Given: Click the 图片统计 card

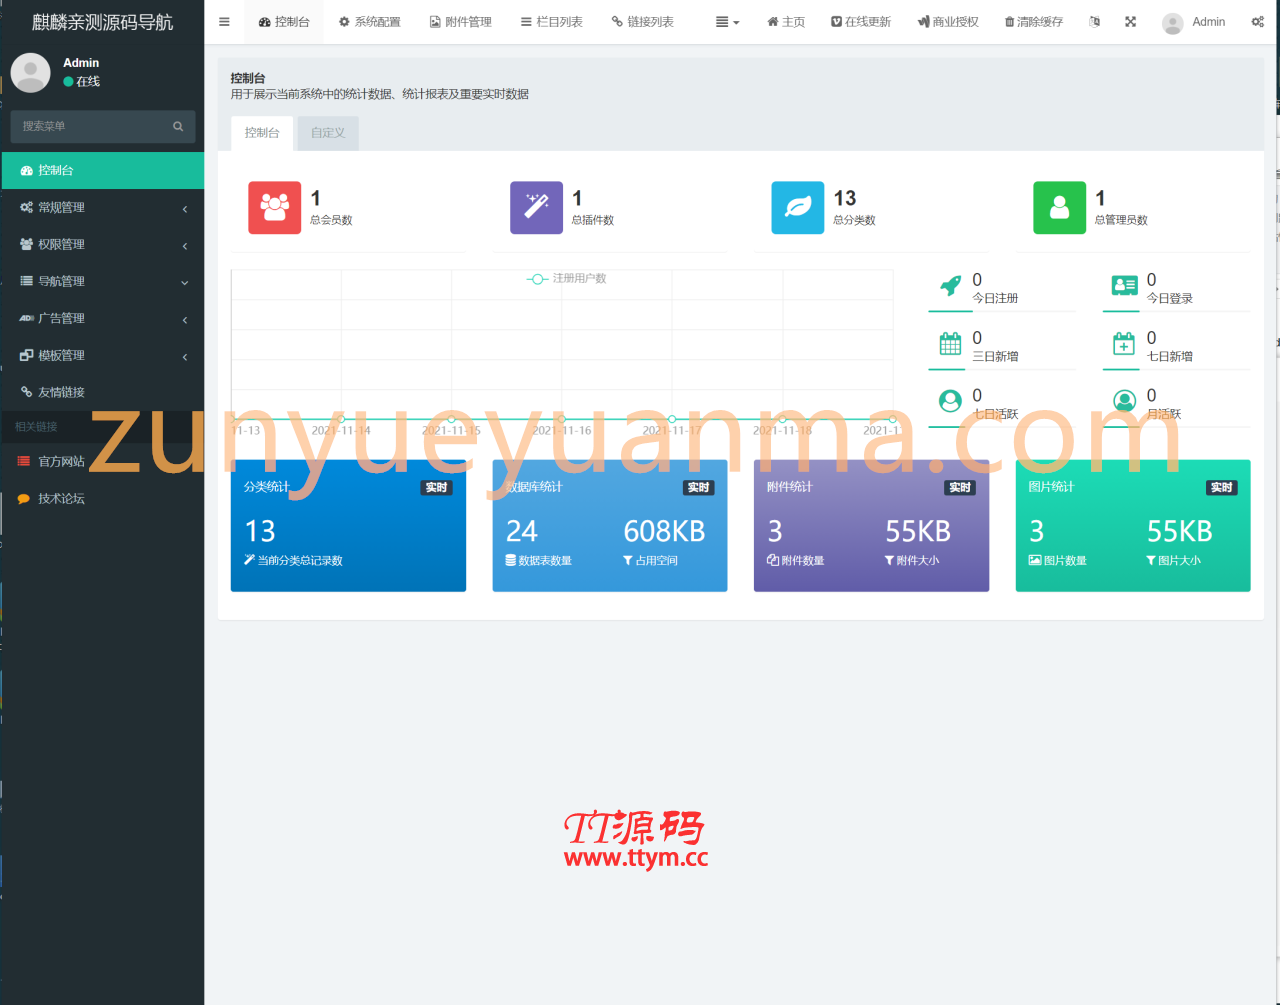Looking at the screenshot, I should pos(1133,526).
